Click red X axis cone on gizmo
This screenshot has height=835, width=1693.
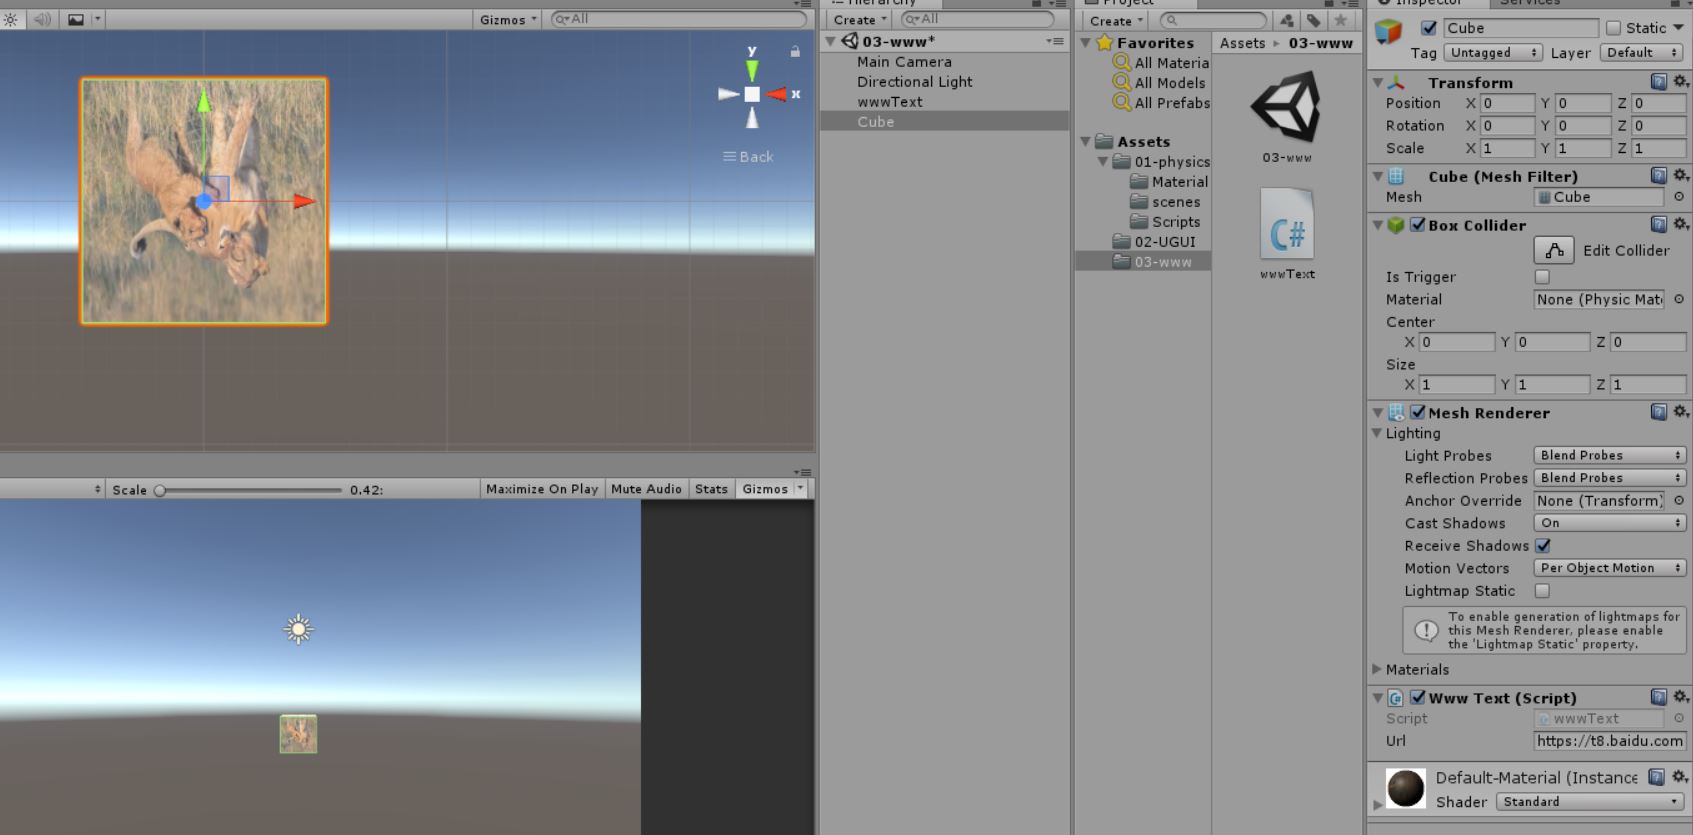(777, 94)
